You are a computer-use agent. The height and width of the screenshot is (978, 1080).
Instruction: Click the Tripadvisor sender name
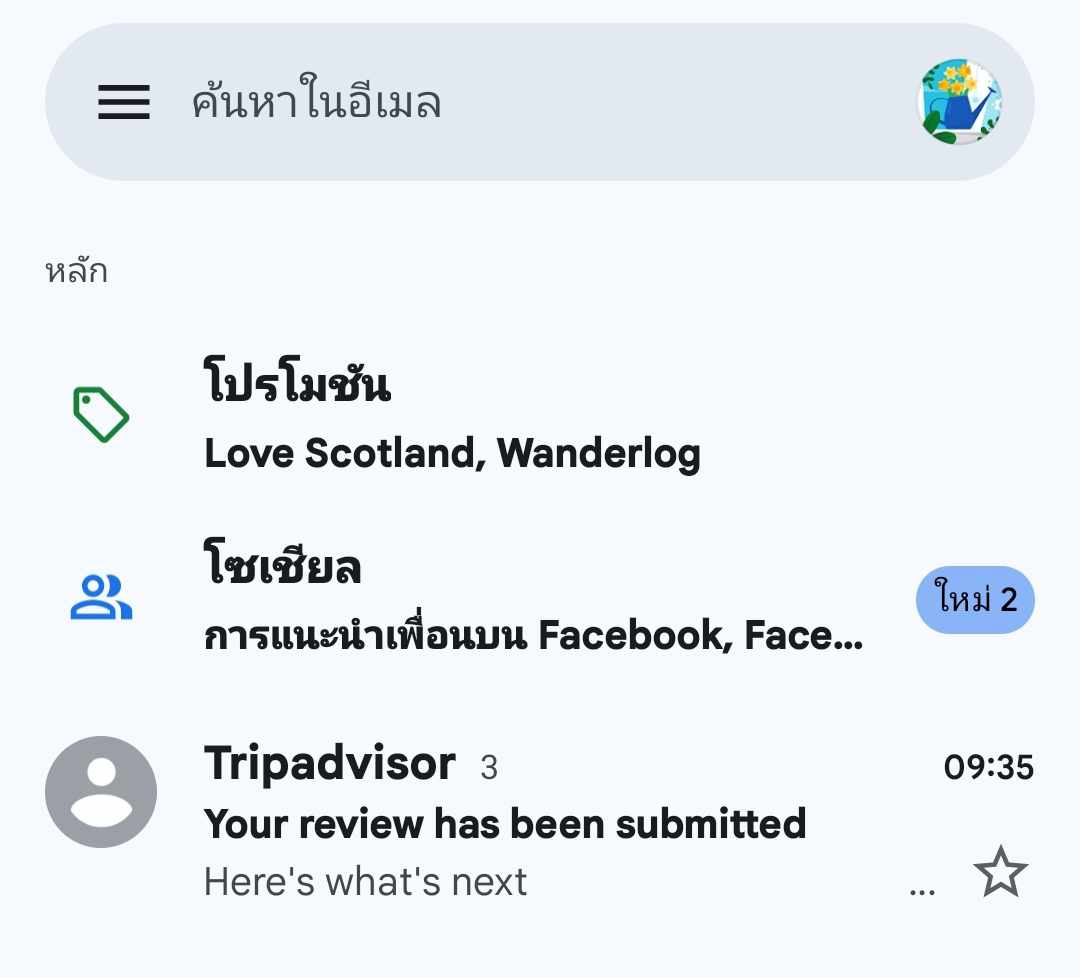(x=330, y=764)
